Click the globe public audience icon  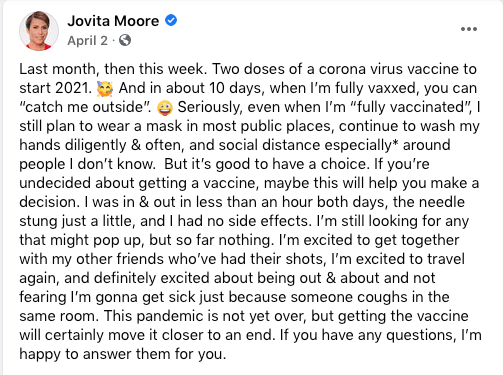(x=125, y=40)
